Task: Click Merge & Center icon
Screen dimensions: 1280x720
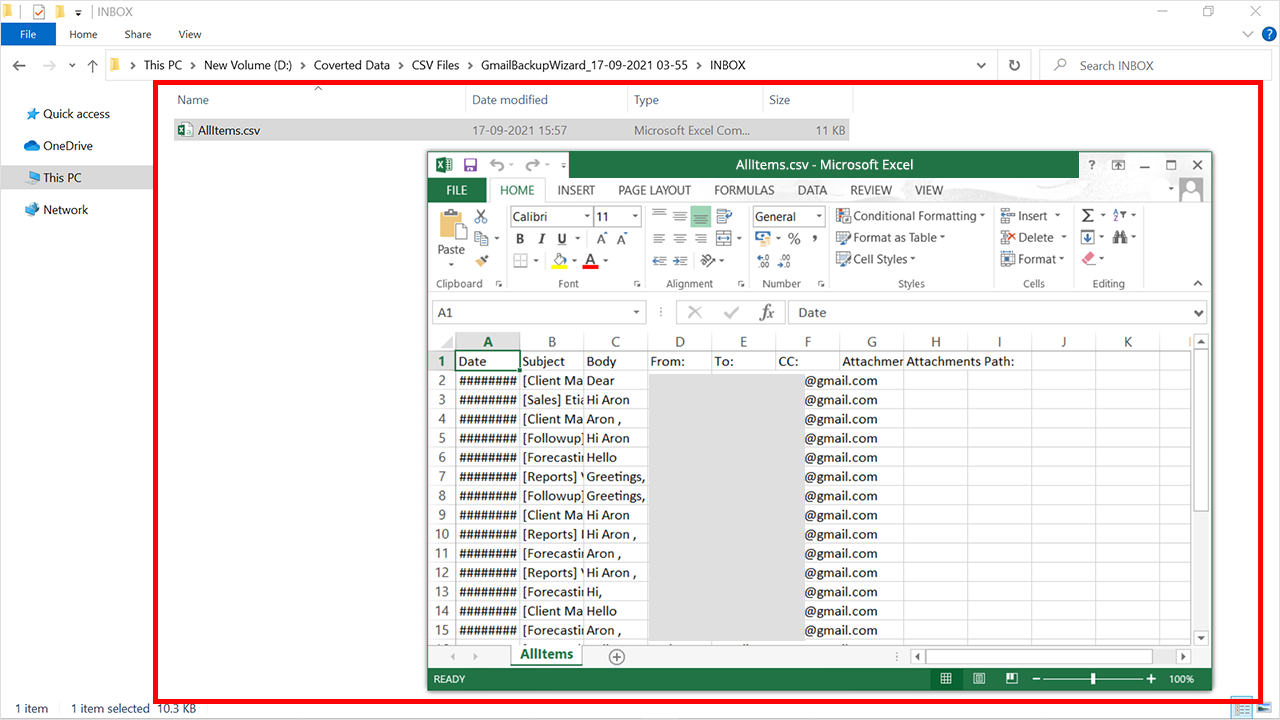Action: click(726, 238)
